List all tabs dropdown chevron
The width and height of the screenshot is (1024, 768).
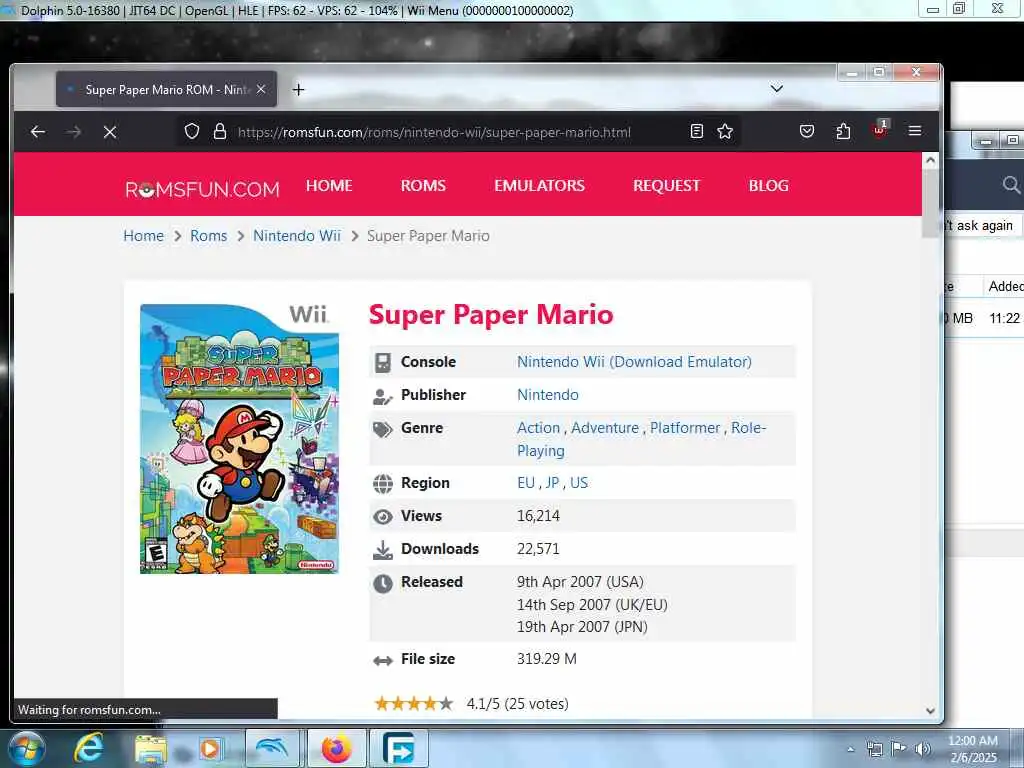click(776, 88)
